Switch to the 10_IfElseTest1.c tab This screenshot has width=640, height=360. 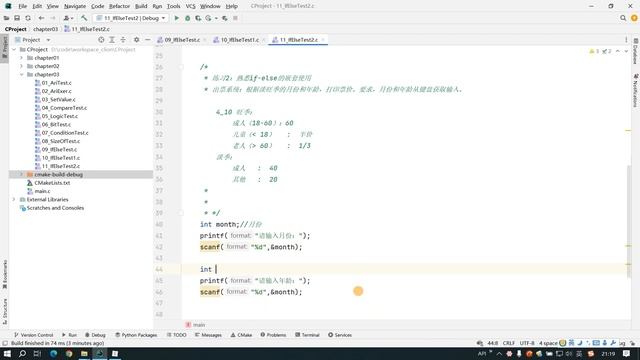(x=240, y=40)
